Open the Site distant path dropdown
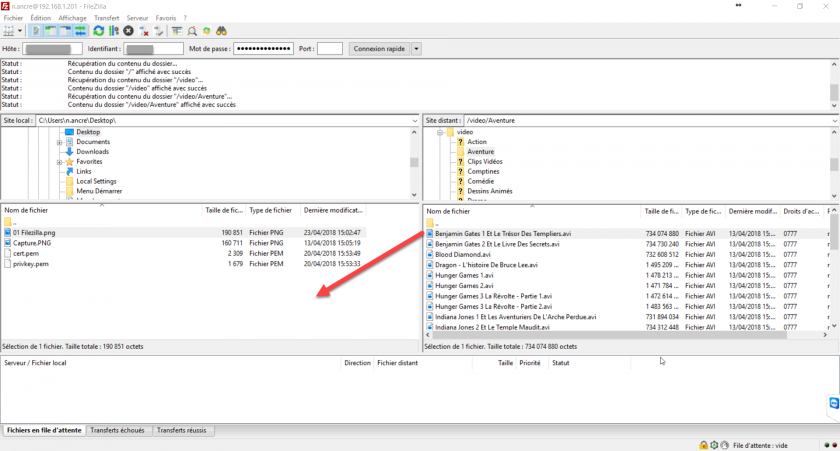Viewport: 840px width, 451px height. (x=835, y=121)
